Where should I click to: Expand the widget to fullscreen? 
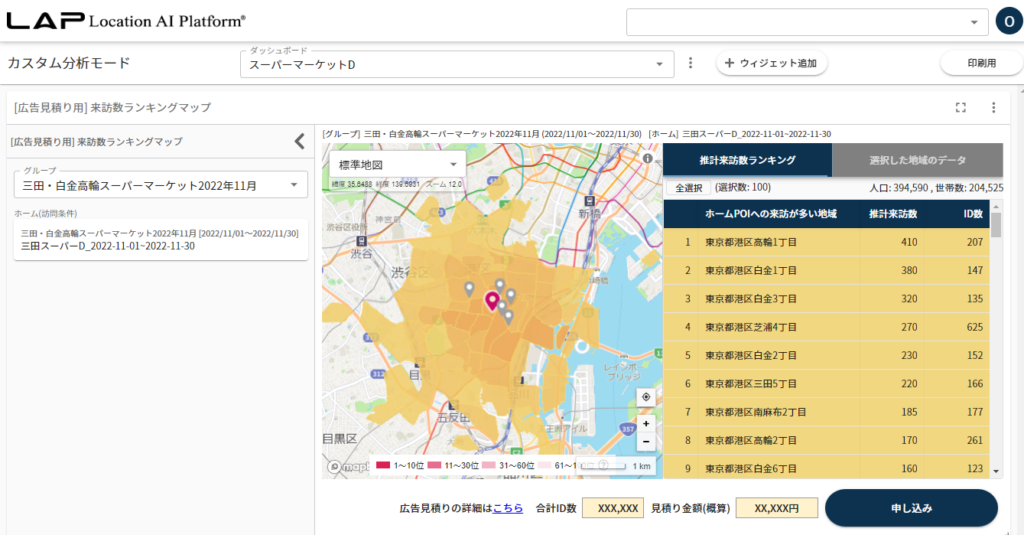961,107
